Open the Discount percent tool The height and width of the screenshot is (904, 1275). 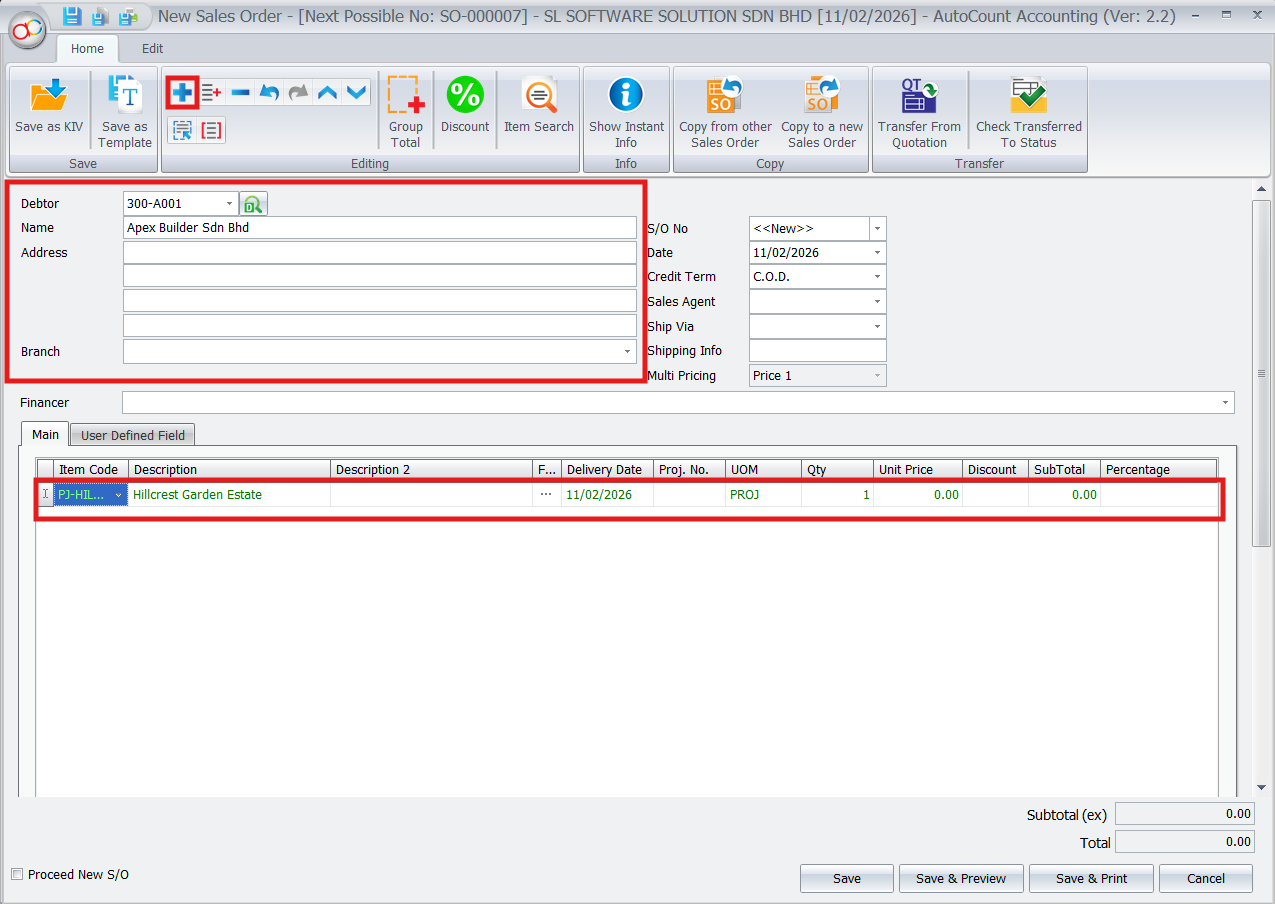tap(465, 97)
